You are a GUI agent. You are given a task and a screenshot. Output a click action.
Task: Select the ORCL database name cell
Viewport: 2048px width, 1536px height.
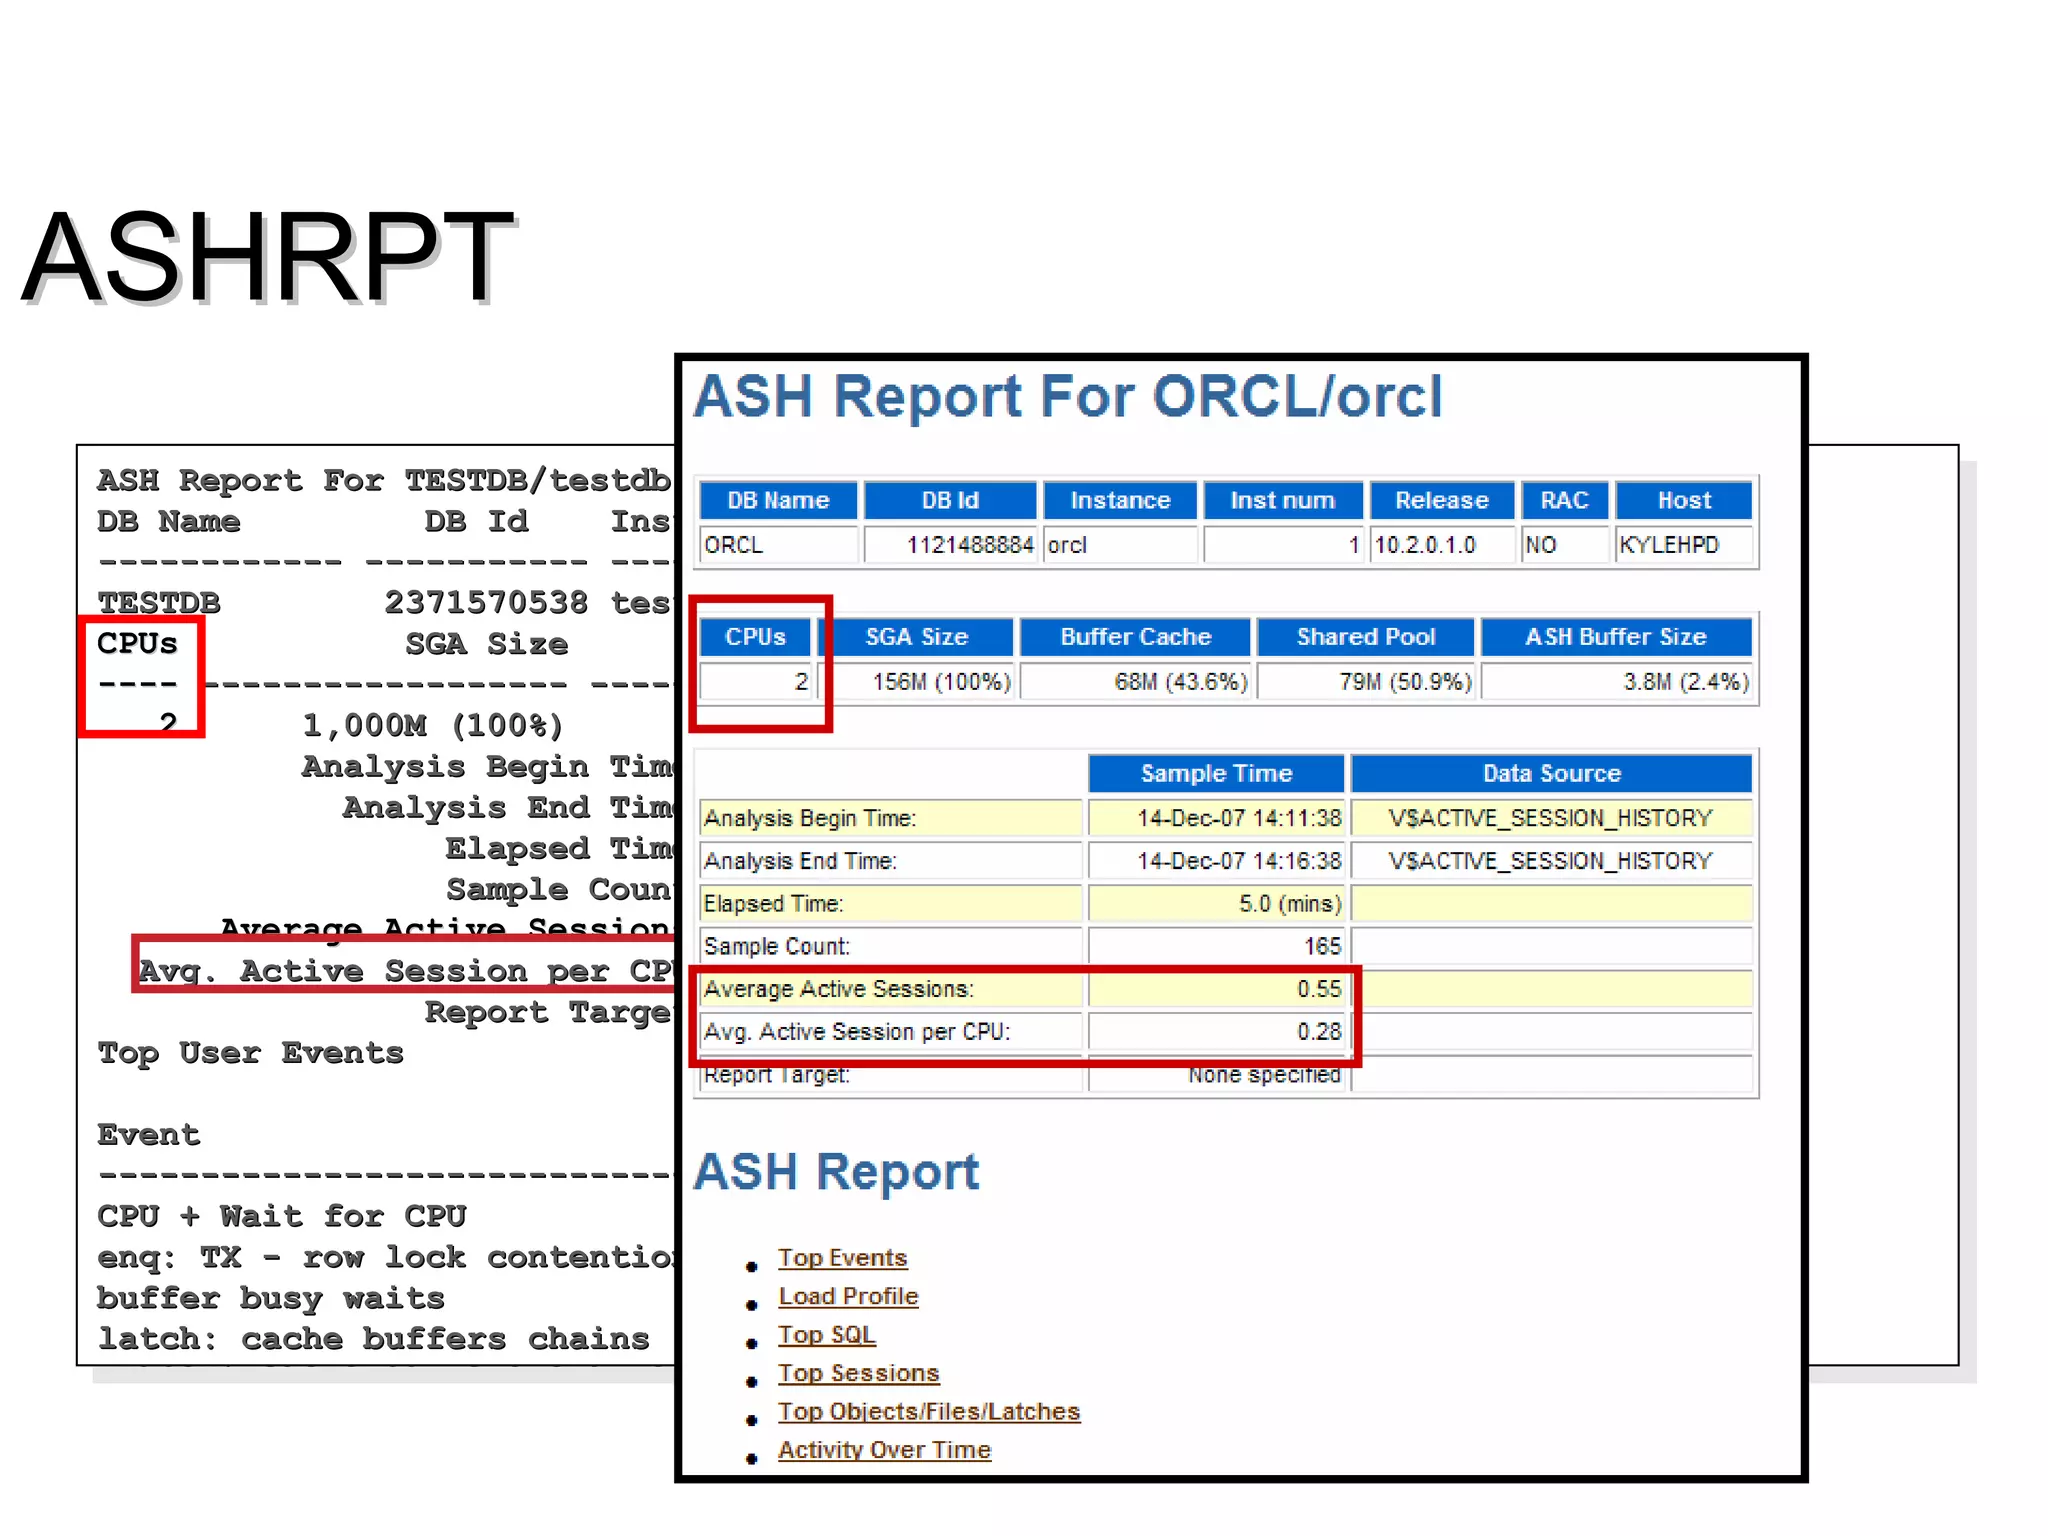pyautogui.click(x=778, y=545)
